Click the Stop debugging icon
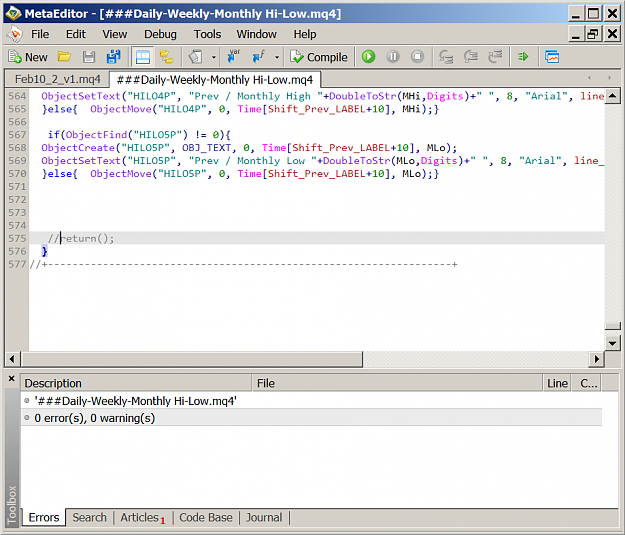This screenshot has width=625, height=535. tap(417, 57)
